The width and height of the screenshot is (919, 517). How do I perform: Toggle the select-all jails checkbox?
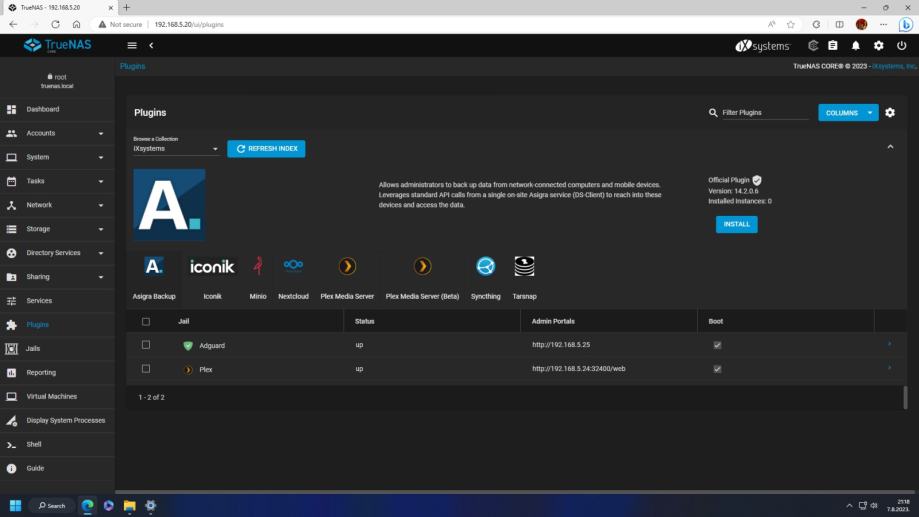(x=146, y=321)
